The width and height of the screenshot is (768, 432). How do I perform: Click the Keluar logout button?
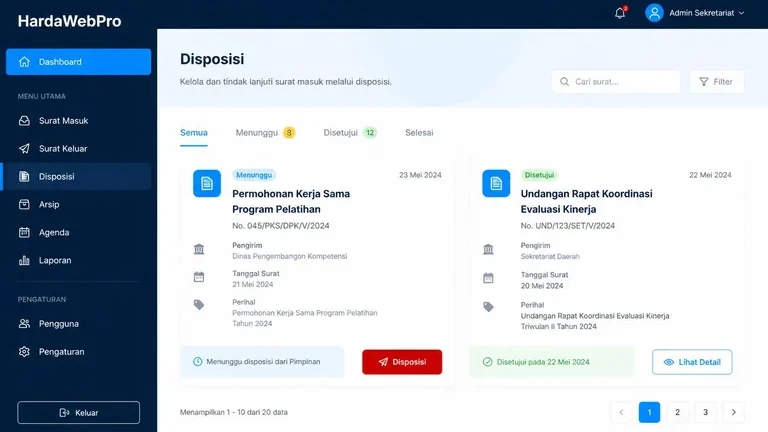[78, 412]
